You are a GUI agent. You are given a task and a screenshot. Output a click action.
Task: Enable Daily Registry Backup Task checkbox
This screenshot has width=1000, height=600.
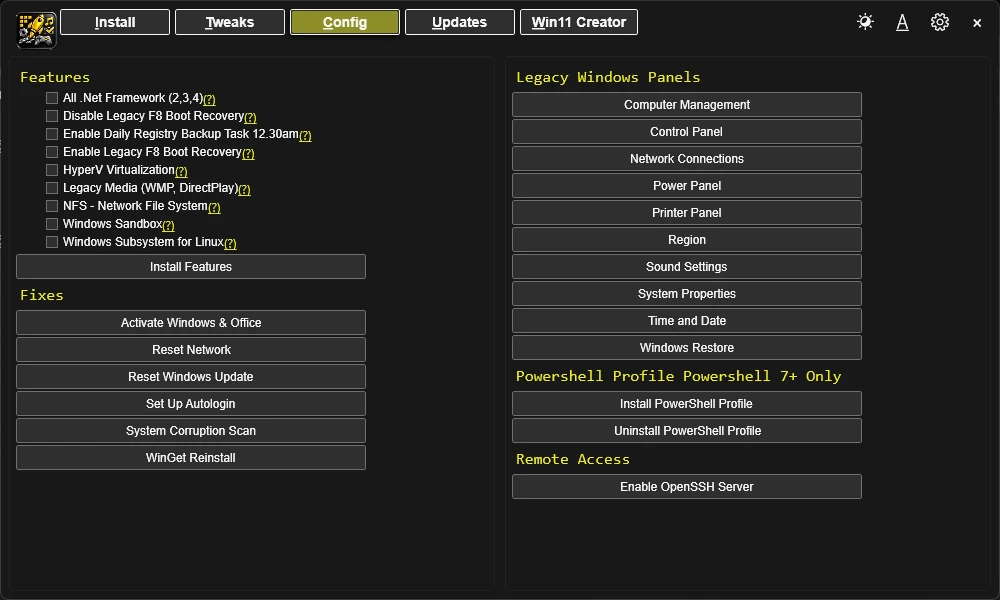(x=52, y=134)
